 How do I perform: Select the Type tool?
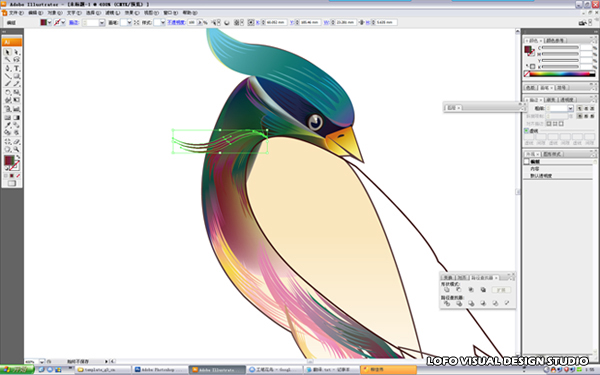tap(16, 68)
